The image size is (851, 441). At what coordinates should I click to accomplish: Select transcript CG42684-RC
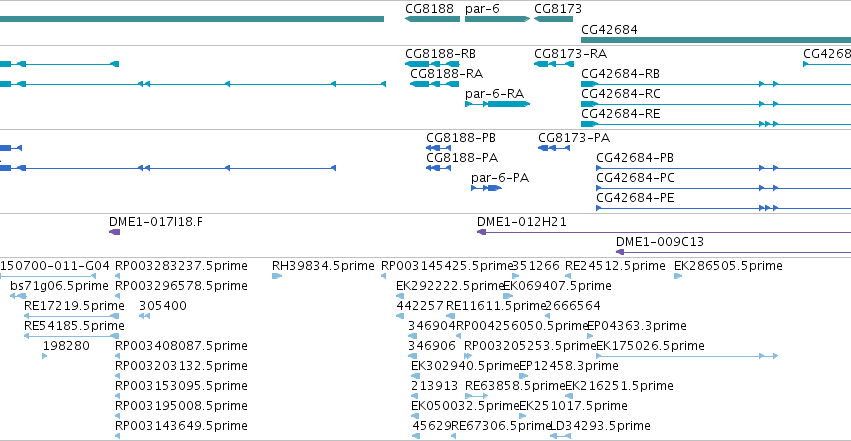(x=716, y=104)
